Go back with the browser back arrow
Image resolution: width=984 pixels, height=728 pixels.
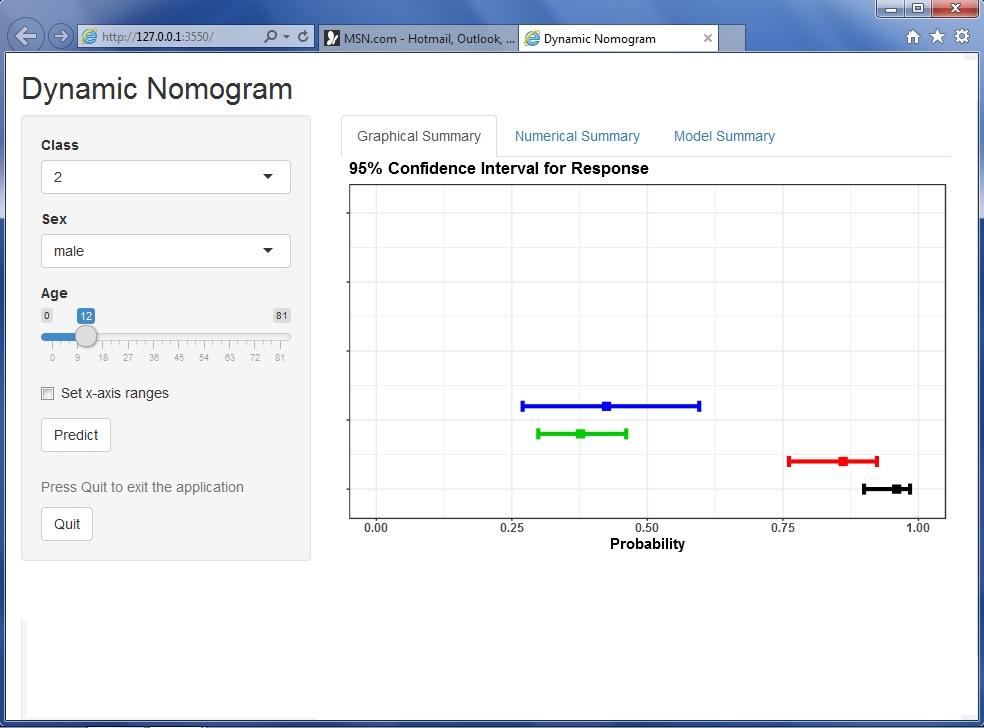[26, 36]
